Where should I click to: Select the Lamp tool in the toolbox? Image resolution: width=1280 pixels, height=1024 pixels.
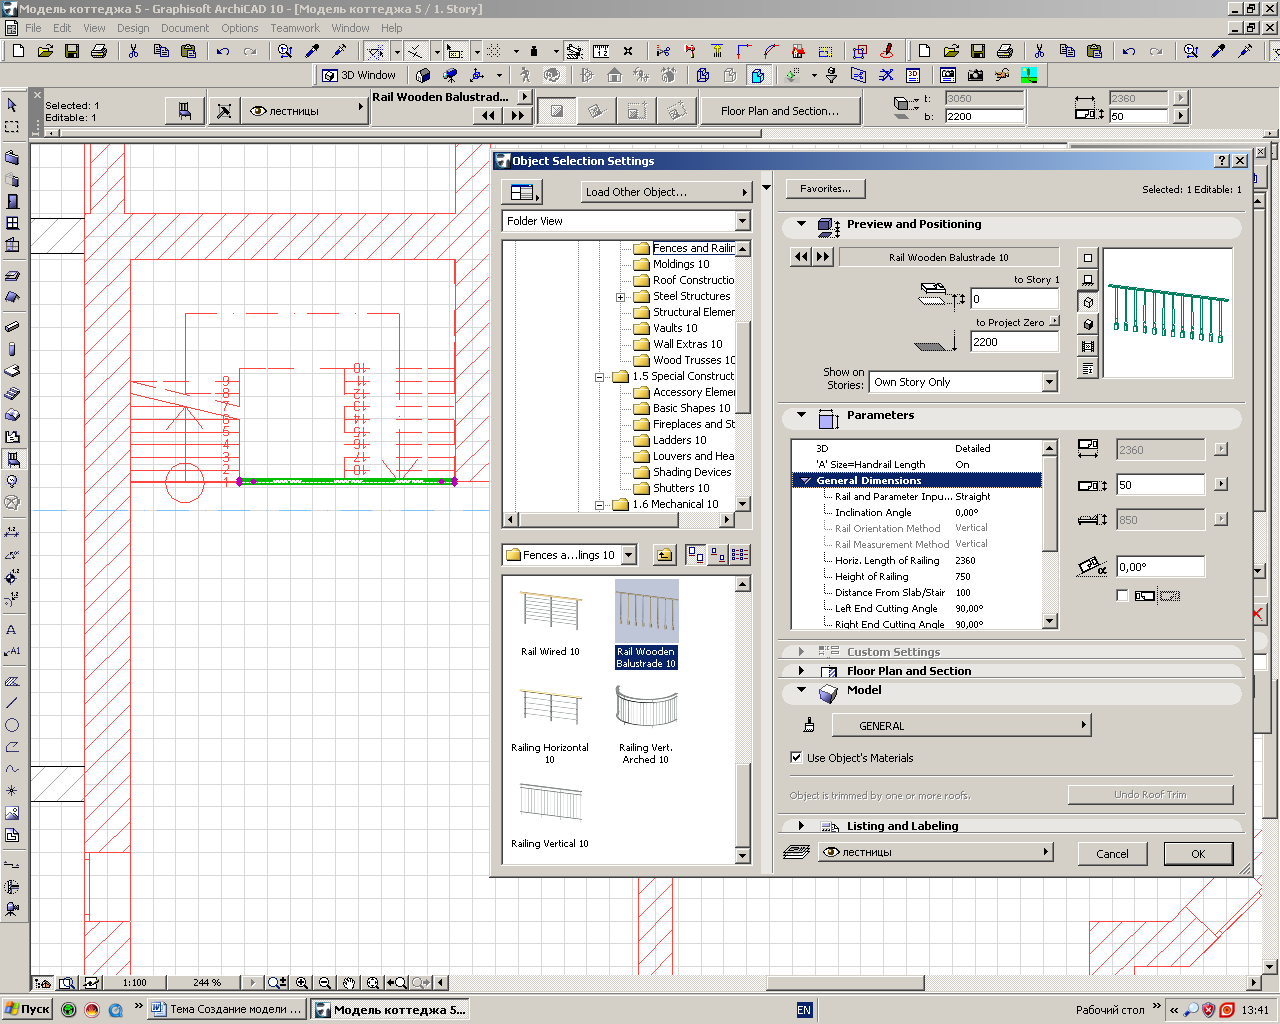click(x=12, y=481)
